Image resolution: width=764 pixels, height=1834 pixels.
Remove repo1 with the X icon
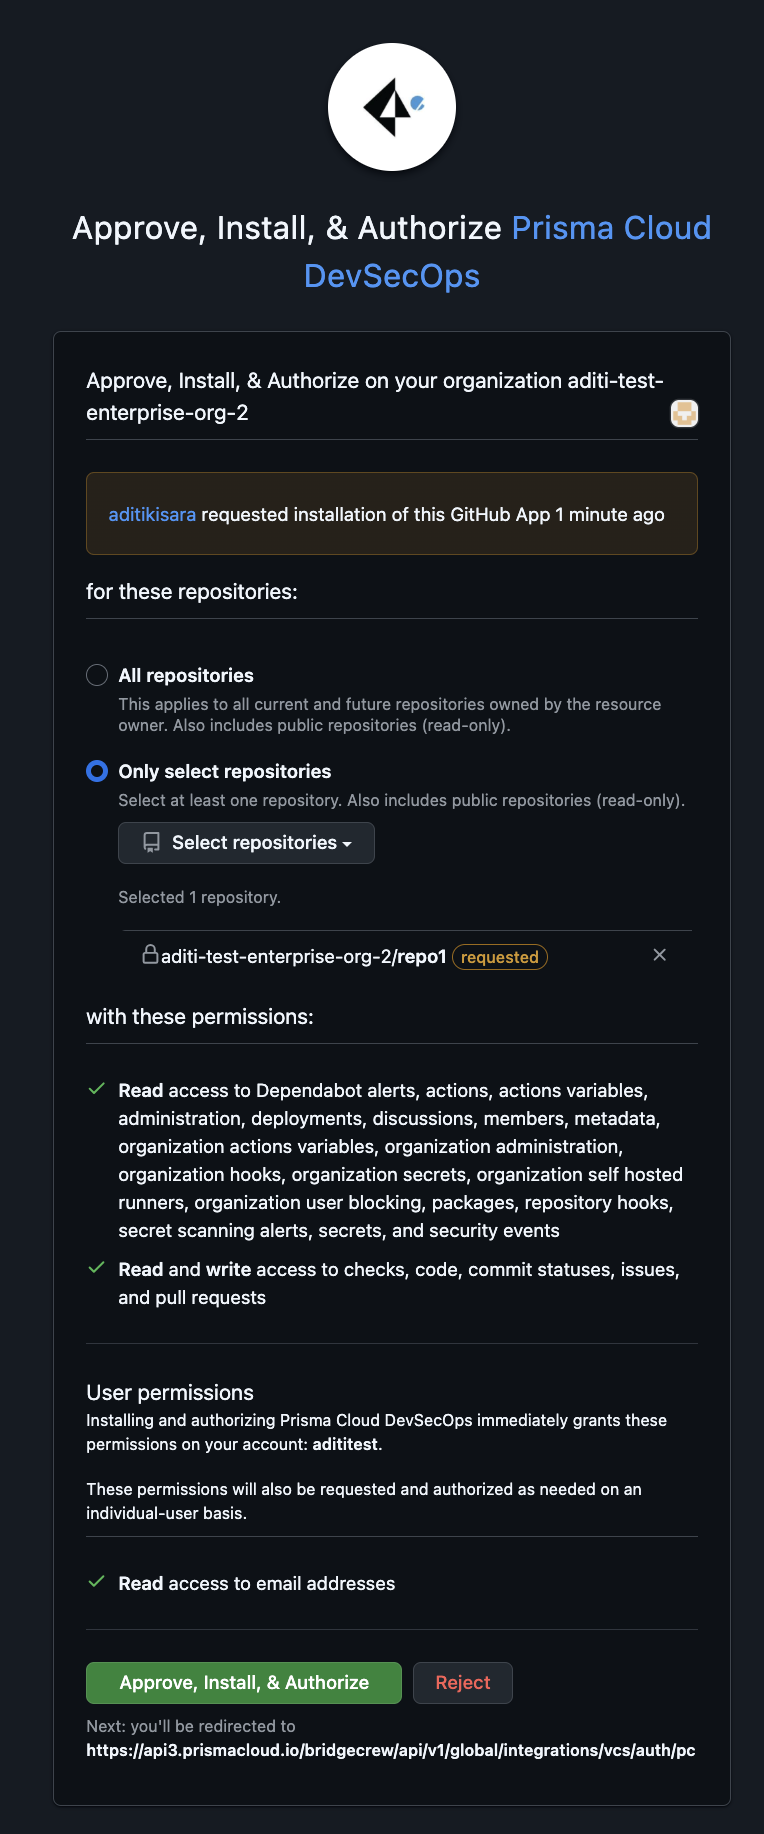coord(659,955)
